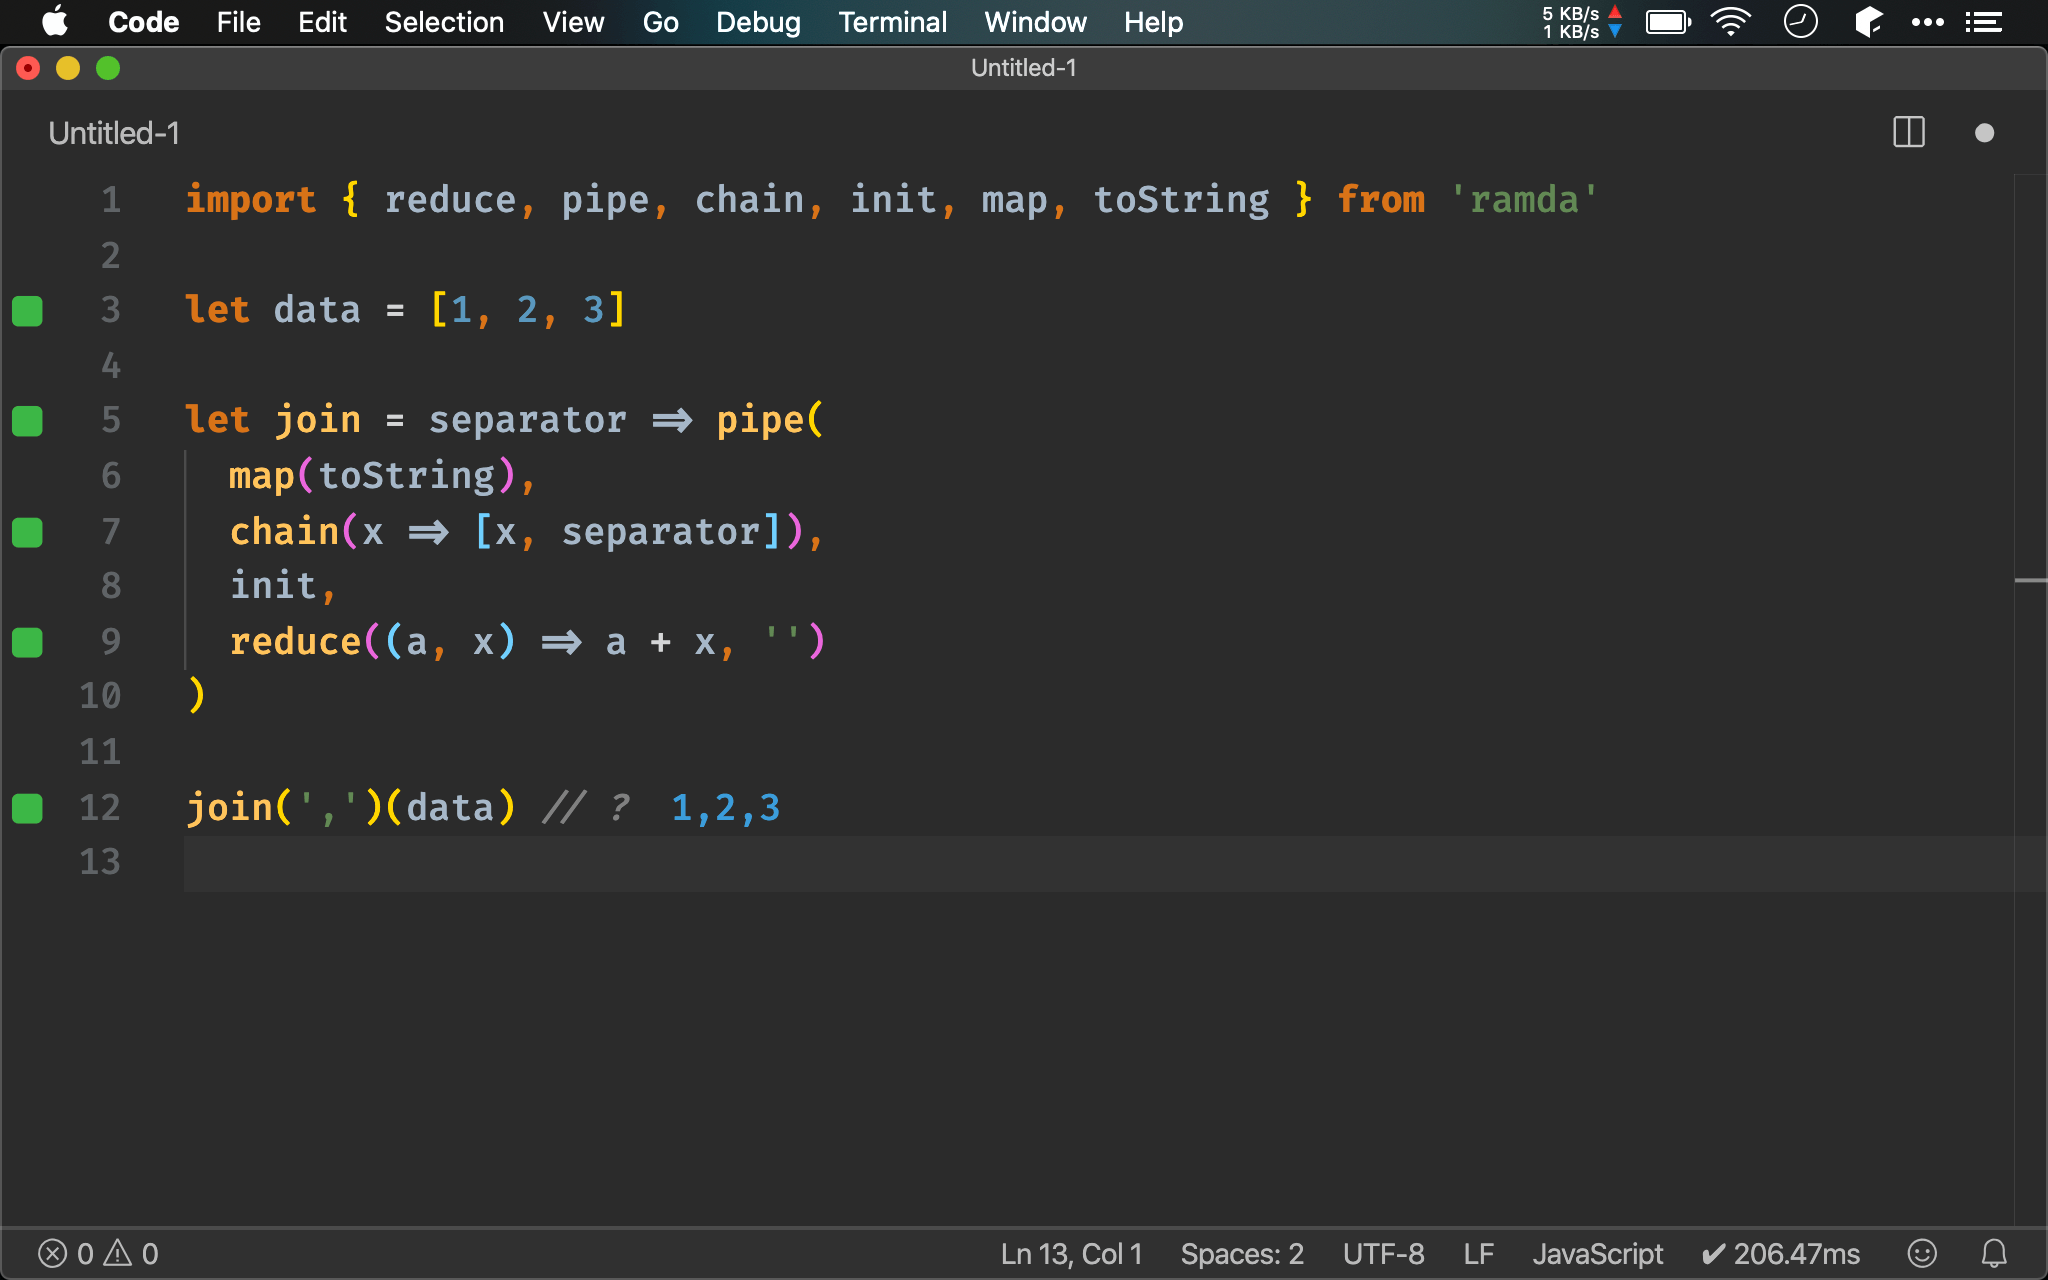Click line number 13 in gutter
The height and width of the screenshot is (1280, 2048).
(100, 862)
